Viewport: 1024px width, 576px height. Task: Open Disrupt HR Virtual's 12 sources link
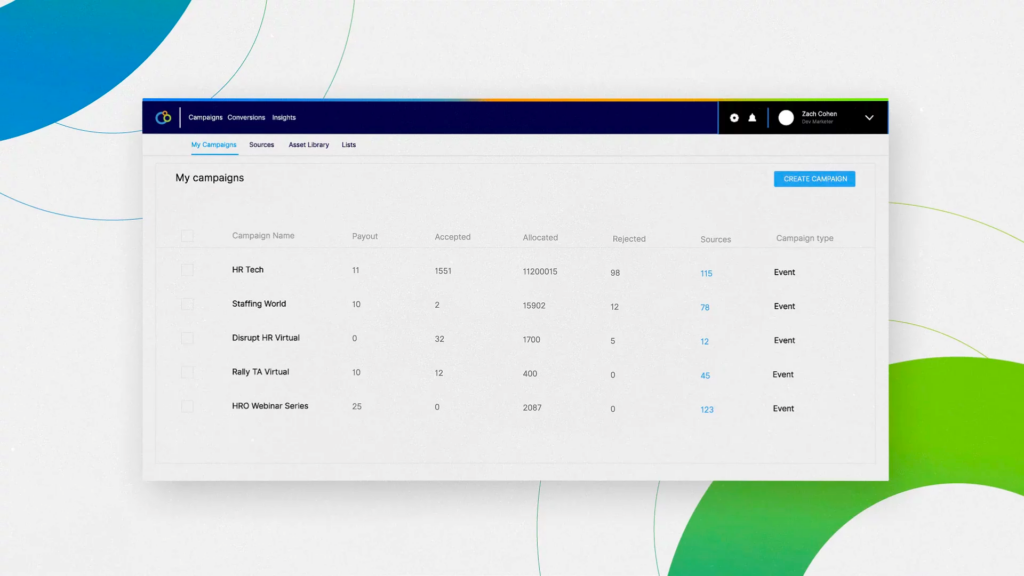[x=704, y=341]
